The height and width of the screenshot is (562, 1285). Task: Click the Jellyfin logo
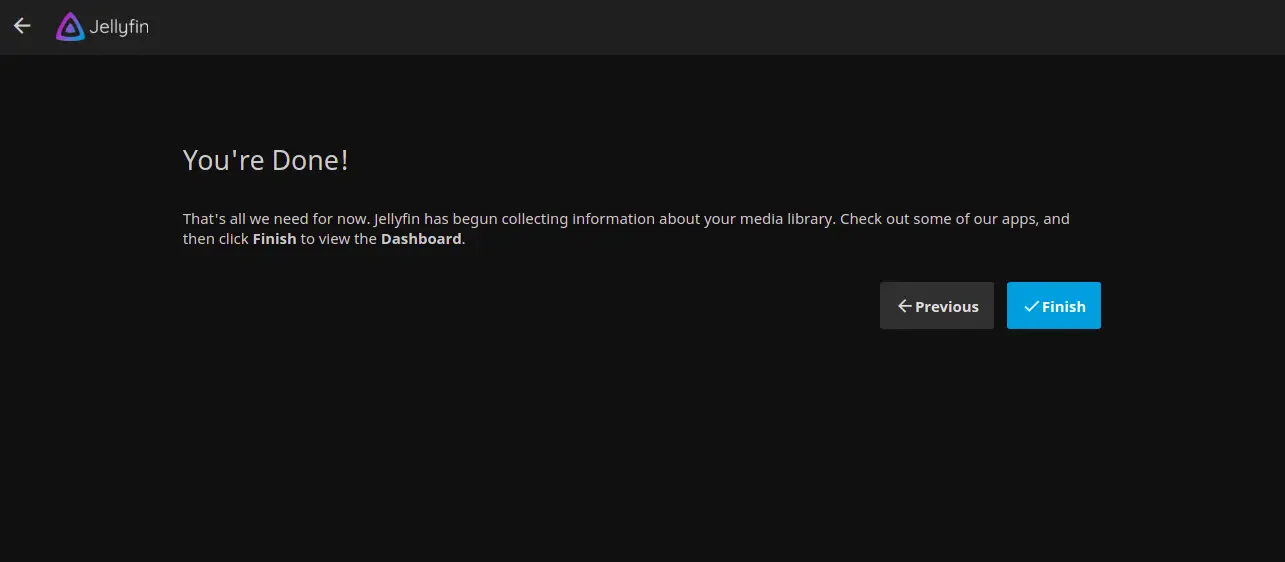tap(103, 27)
